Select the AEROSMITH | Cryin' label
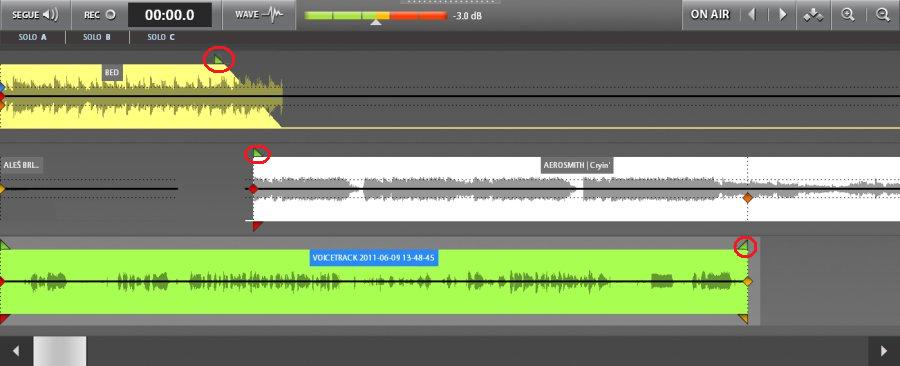The image size is (900, 366). pyautogui.click(x=578, y=166)
